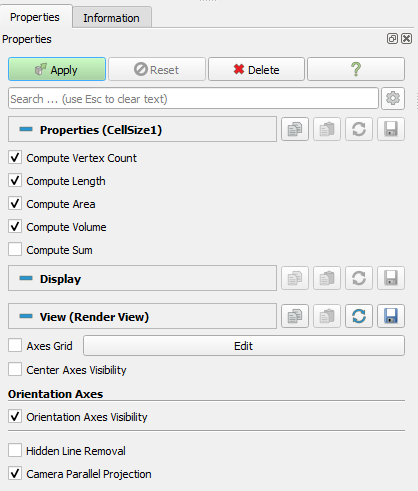Reset the Render View settings to defaults
The width and height of the screenshot is (418, 491).
pyautogui.click(x=359, y=316)
